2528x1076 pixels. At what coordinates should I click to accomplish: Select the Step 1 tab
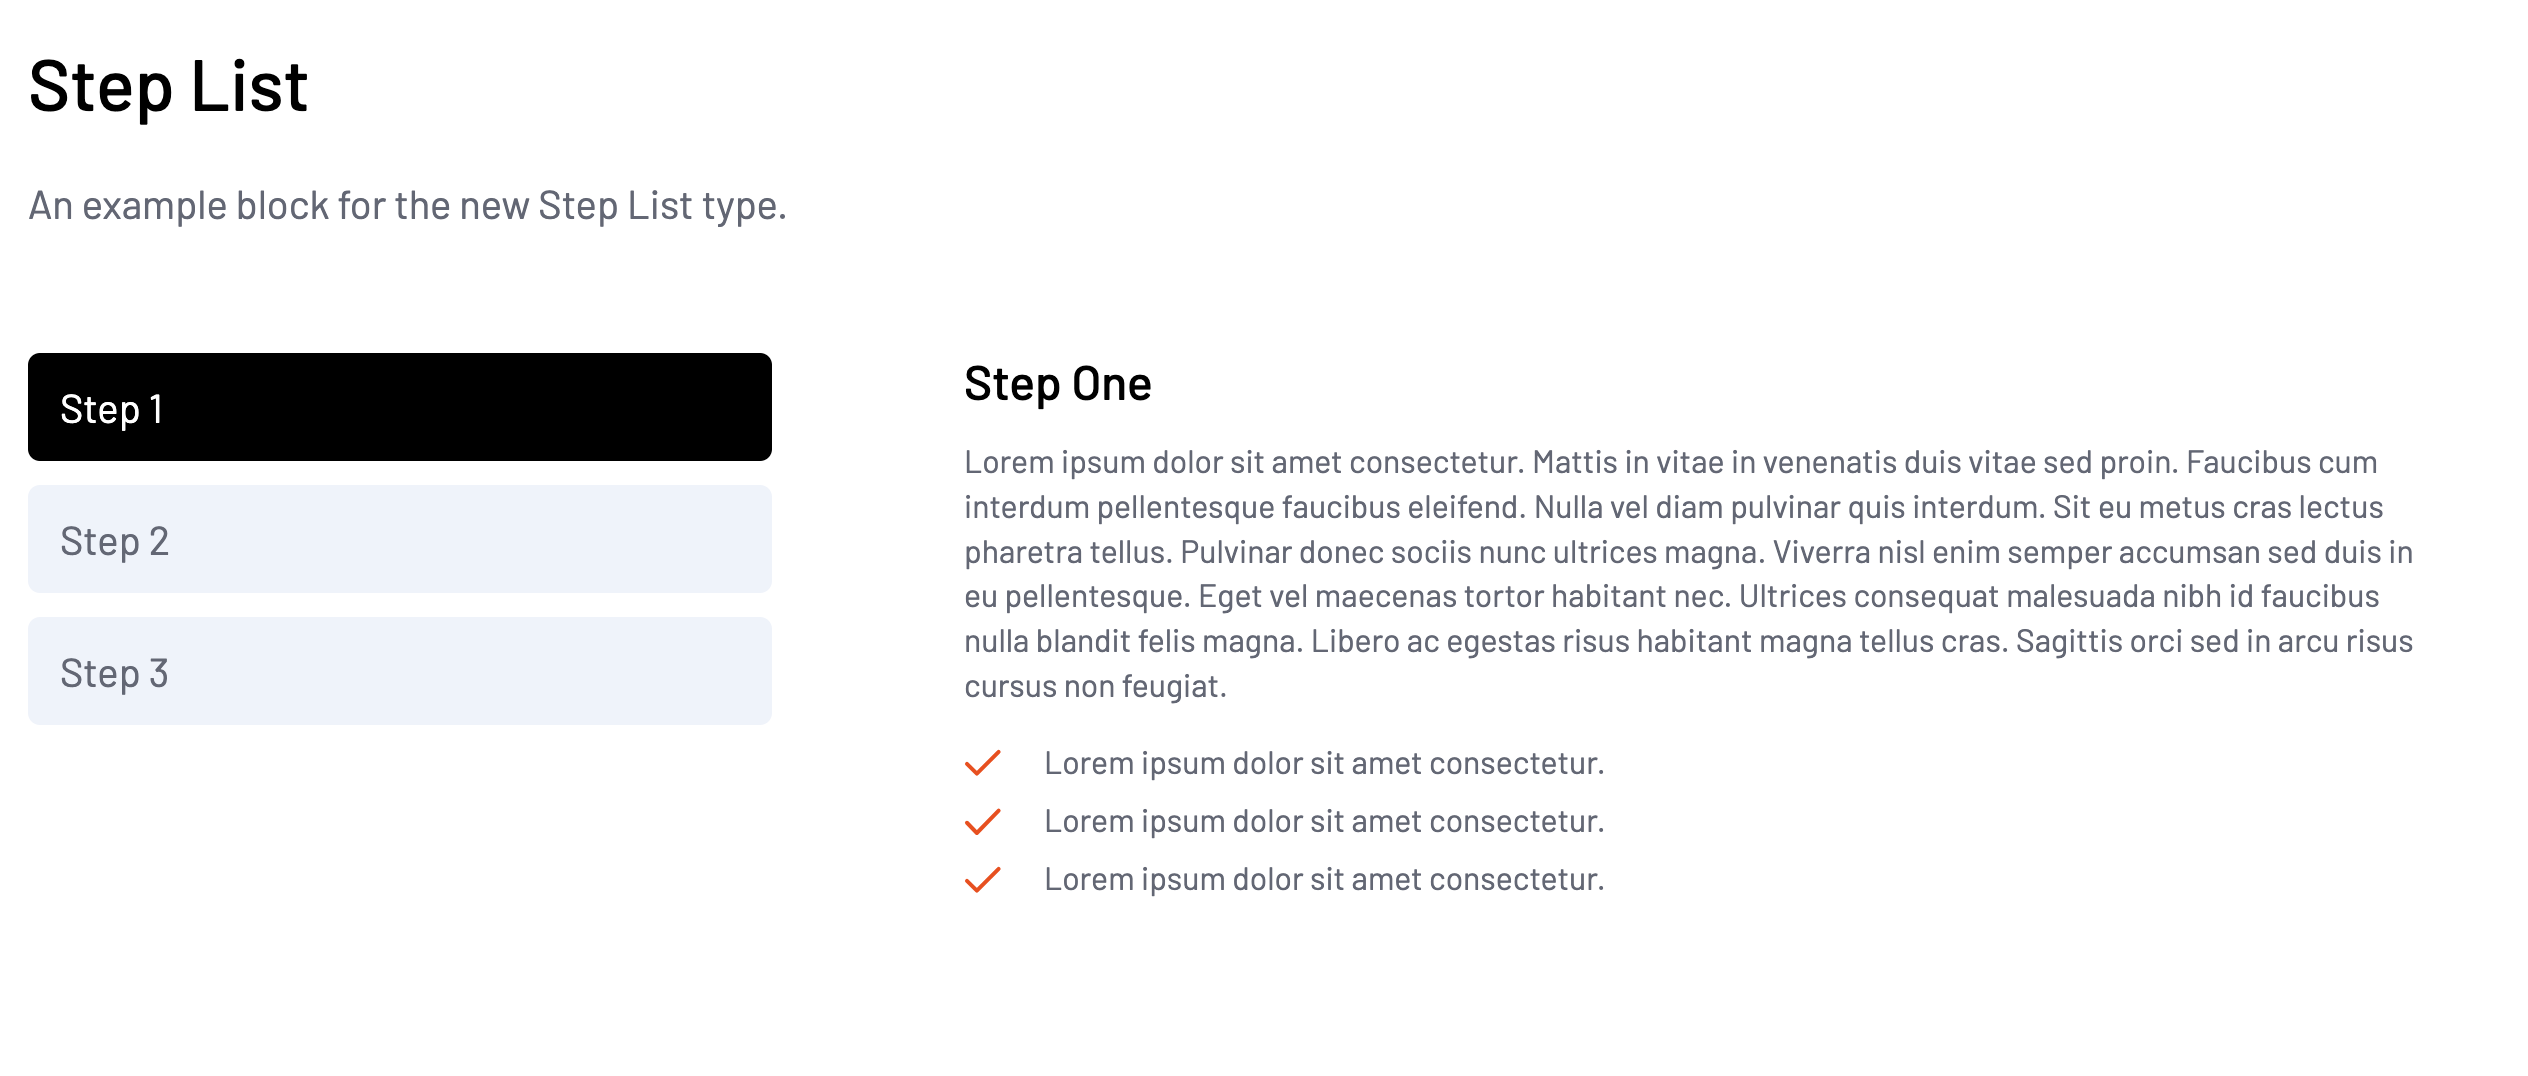[x=399, y=407]
